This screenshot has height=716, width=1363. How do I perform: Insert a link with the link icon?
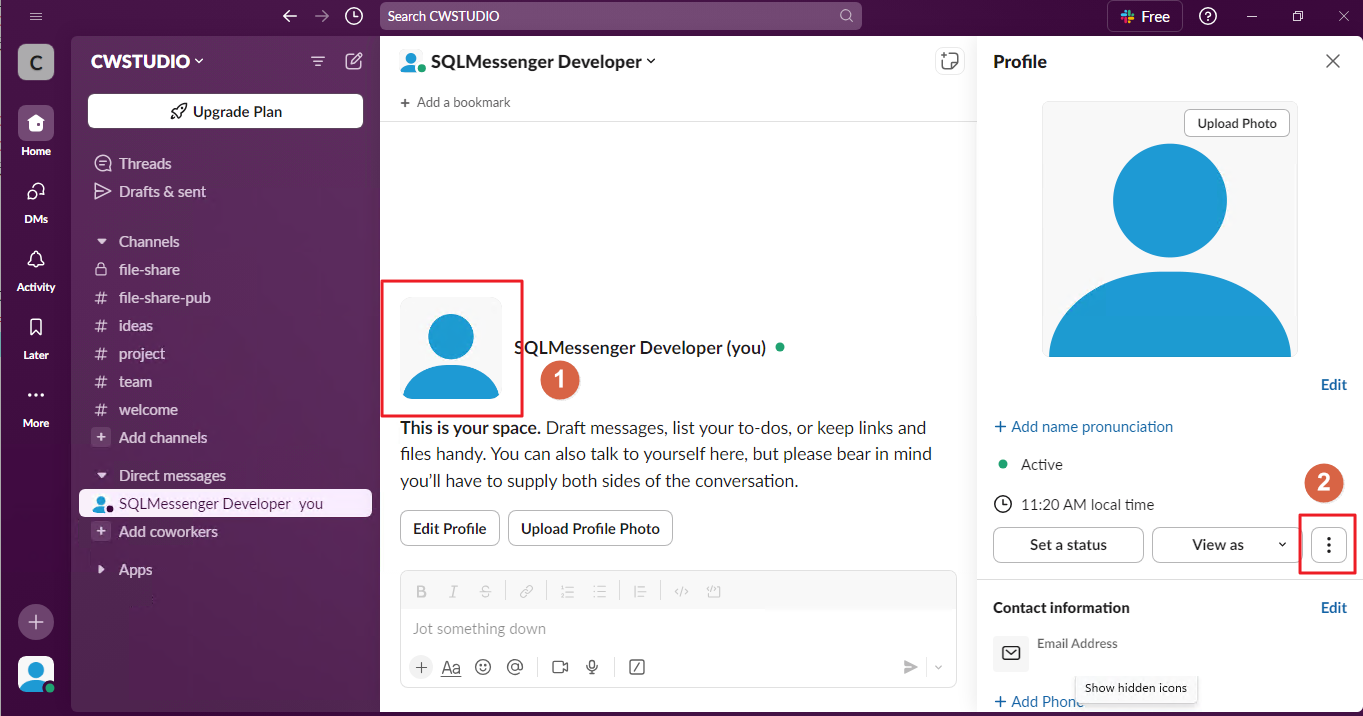tap(526, 591)
